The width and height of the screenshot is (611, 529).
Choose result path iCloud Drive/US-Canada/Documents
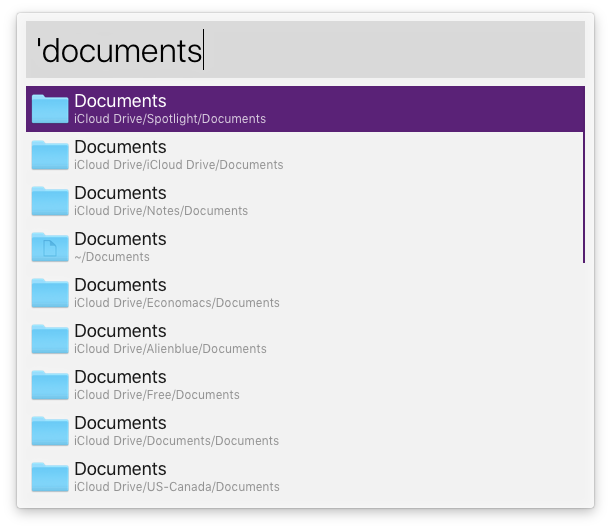click(x=177, y=487)
